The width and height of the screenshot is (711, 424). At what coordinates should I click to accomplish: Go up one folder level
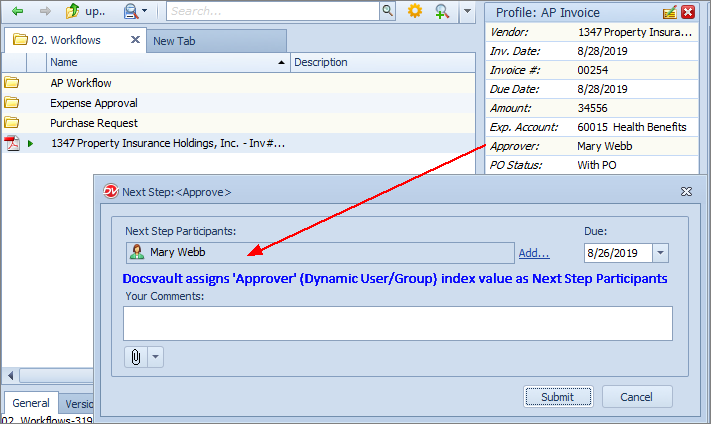85,11
